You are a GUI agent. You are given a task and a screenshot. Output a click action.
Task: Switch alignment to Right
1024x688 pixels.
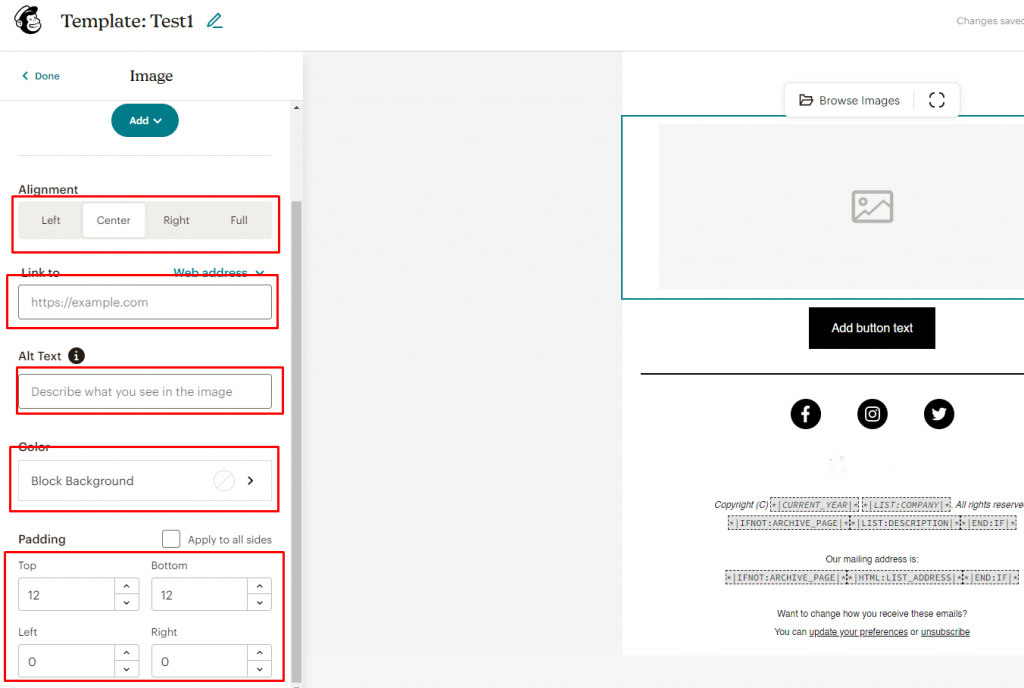point(176,220)
